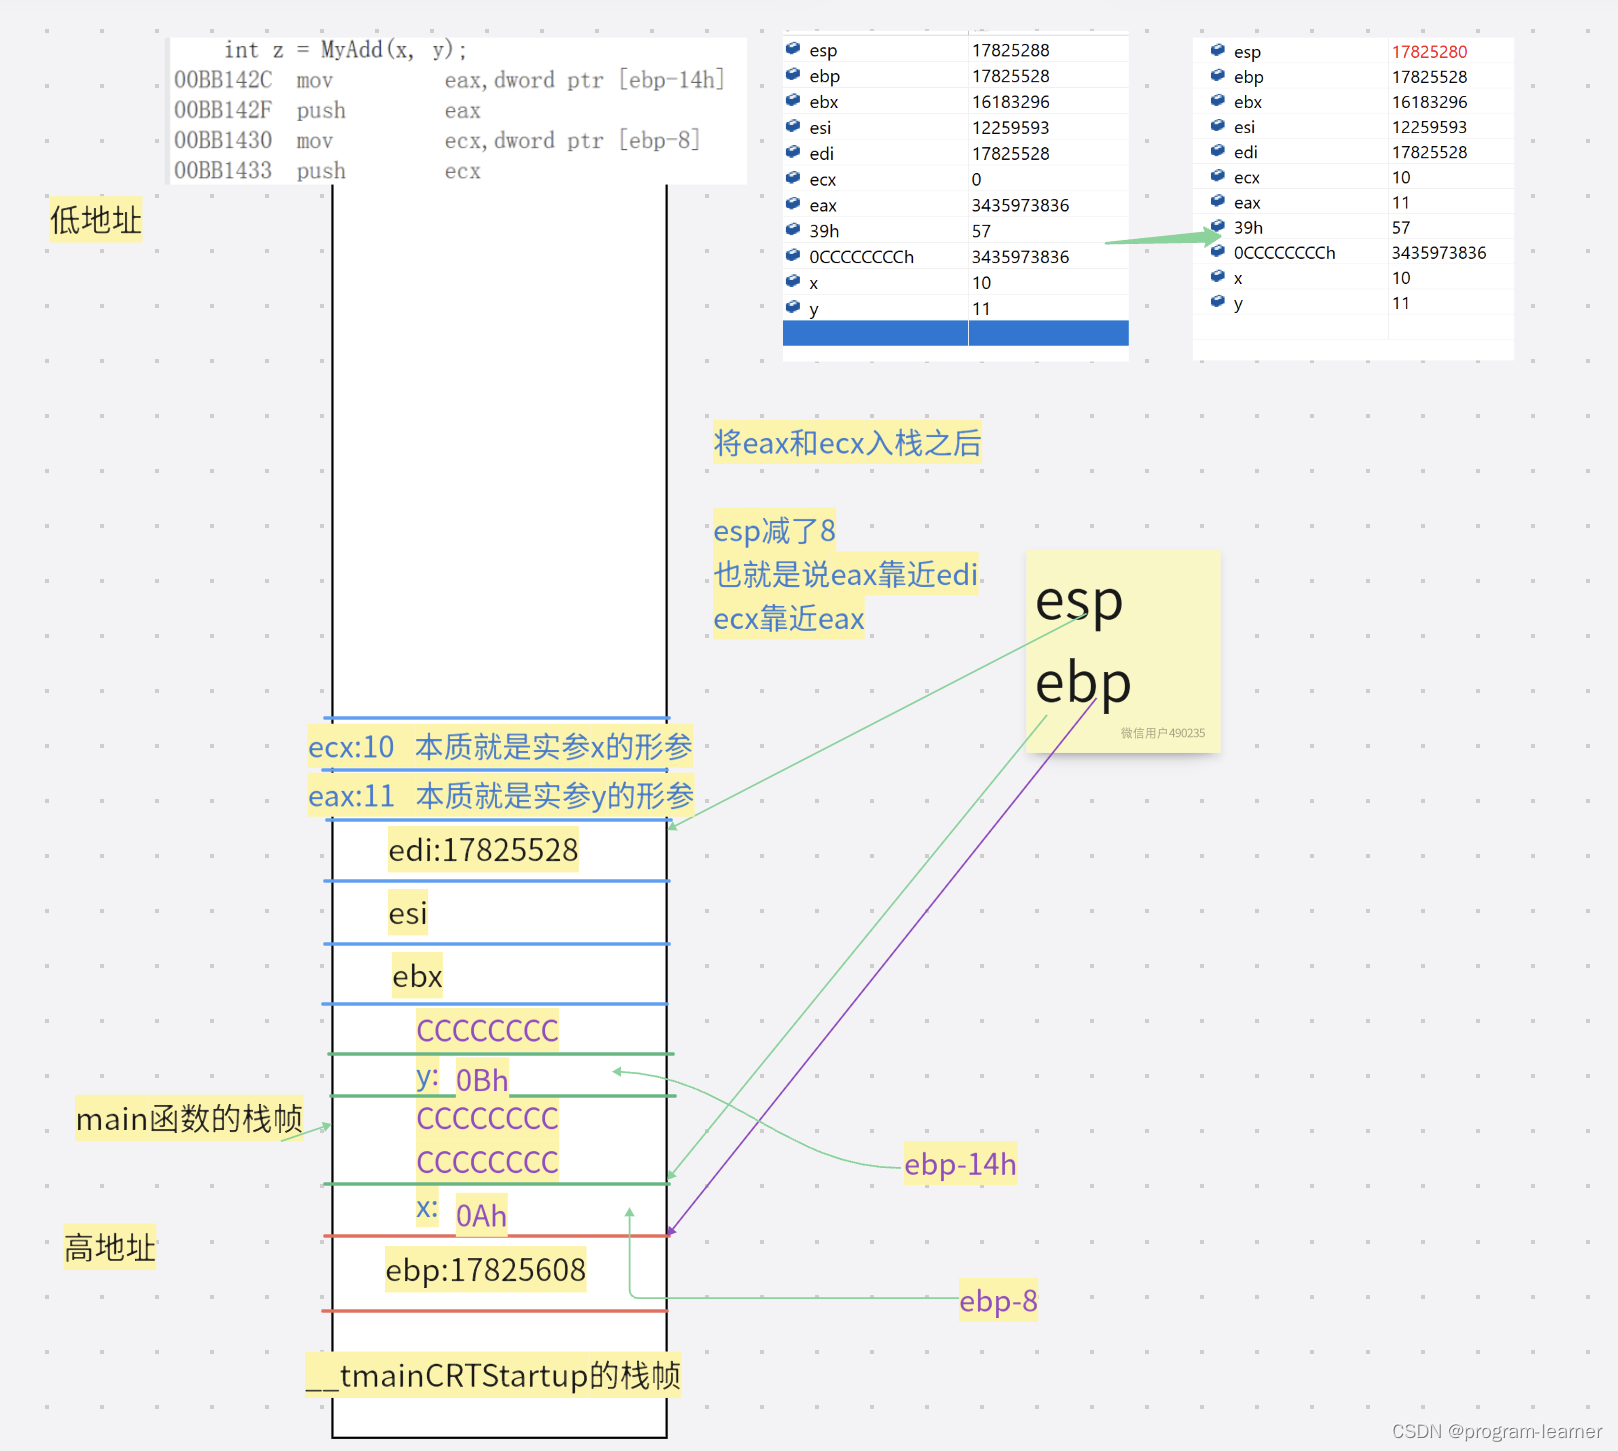1618x1451 pixels.
Task: Click the ebx stack entry label
Action: click(x=417, y=976)
